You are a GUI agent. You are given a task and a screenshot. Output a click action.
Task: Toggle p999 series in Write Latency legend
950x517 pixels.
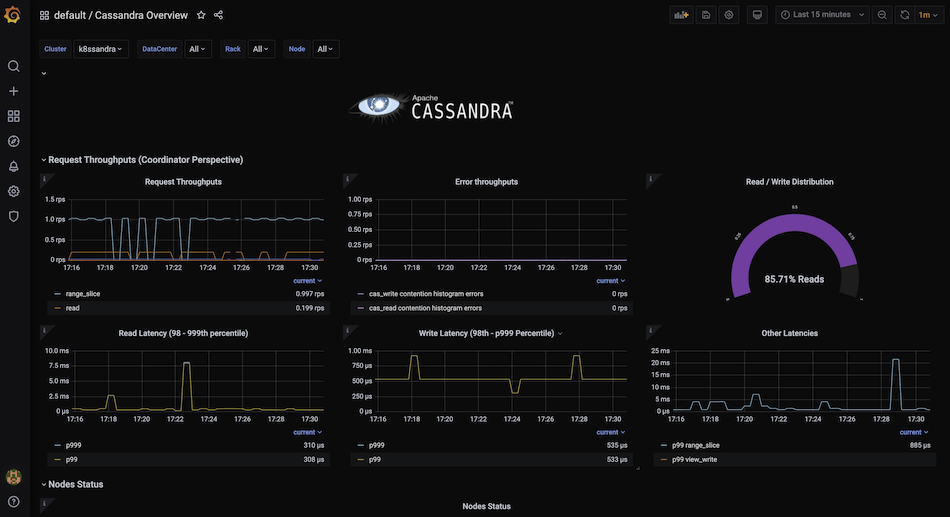tap(376, 445)
